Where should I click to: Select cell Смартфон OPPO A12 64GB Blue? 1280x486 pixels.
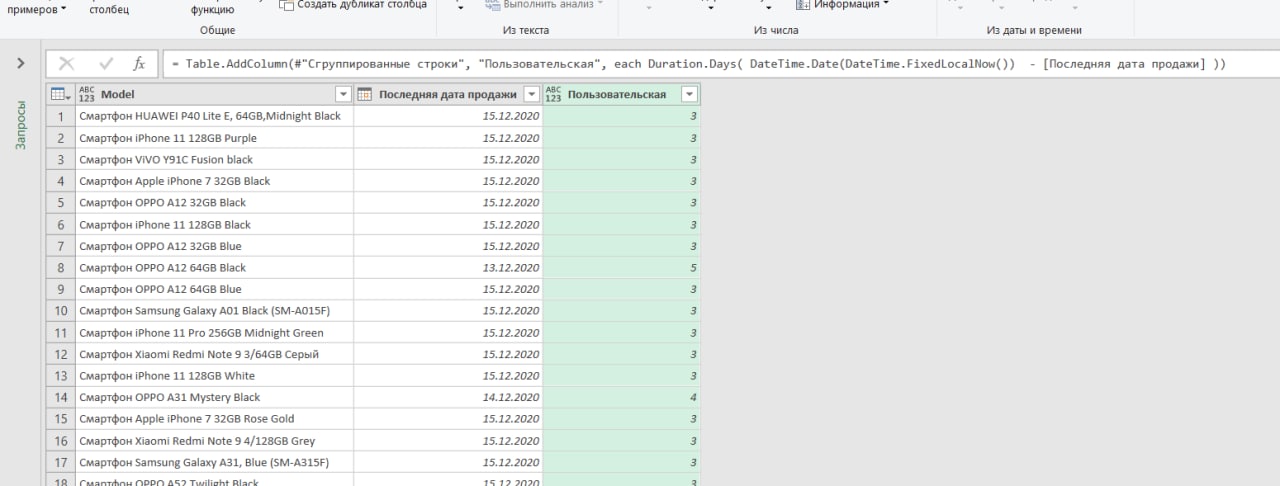tap(213, 290)
